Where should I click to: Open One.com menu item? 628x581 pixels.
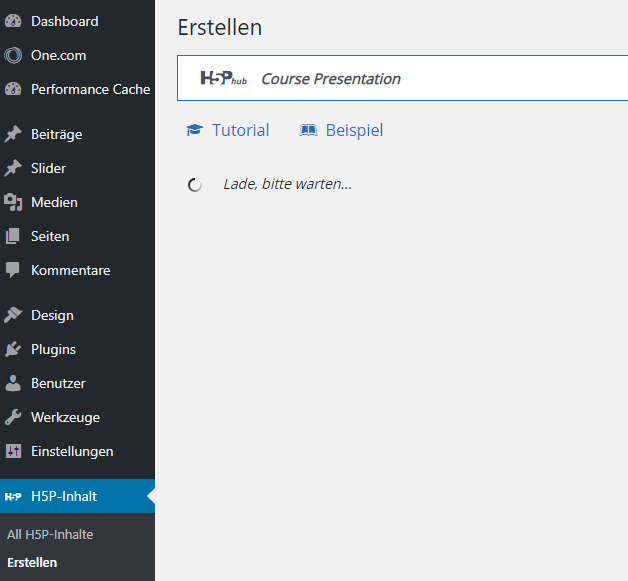click(77, 55)
